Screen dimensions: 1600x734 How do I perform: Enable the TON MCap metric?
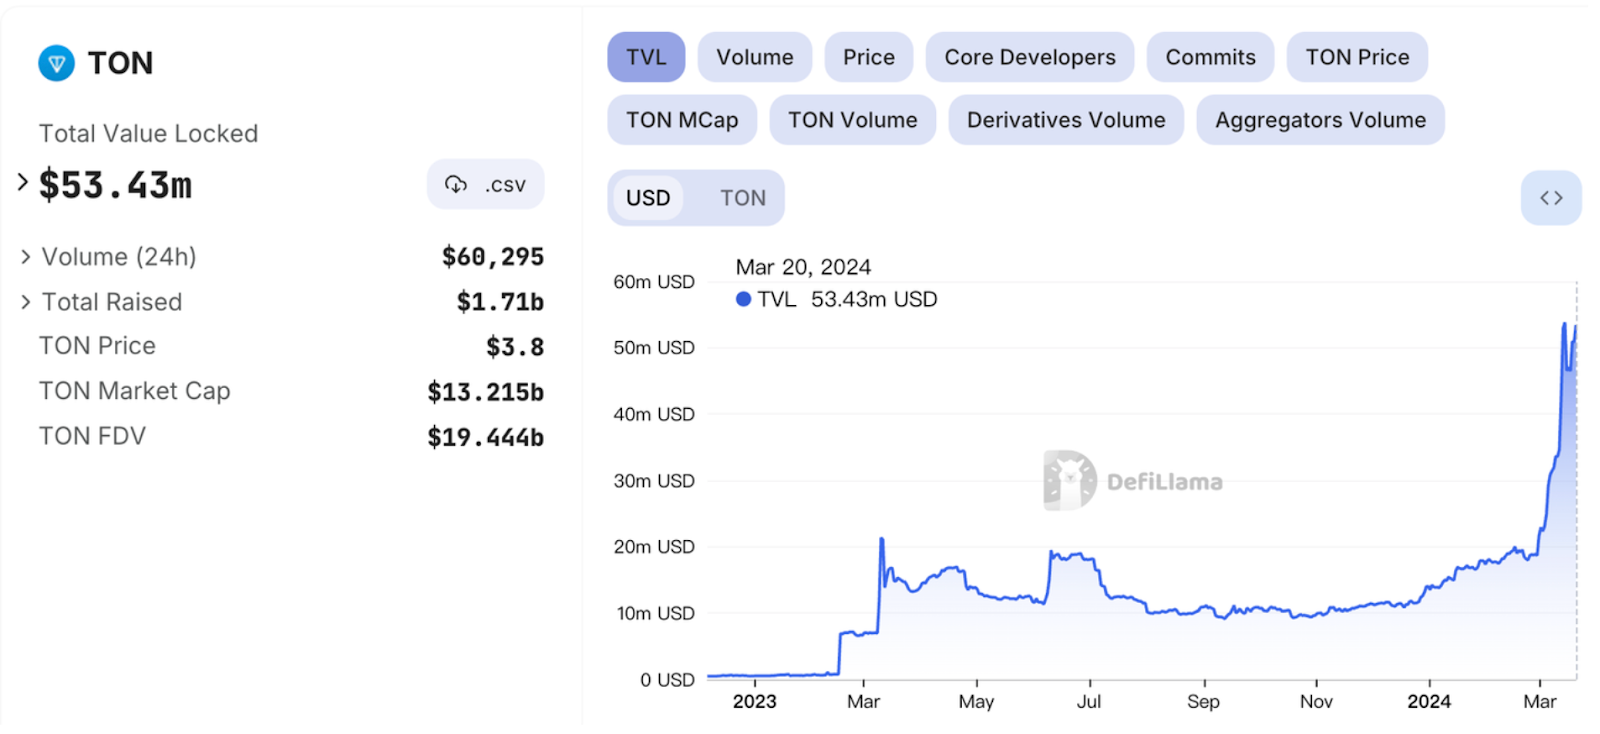[682, 120]
